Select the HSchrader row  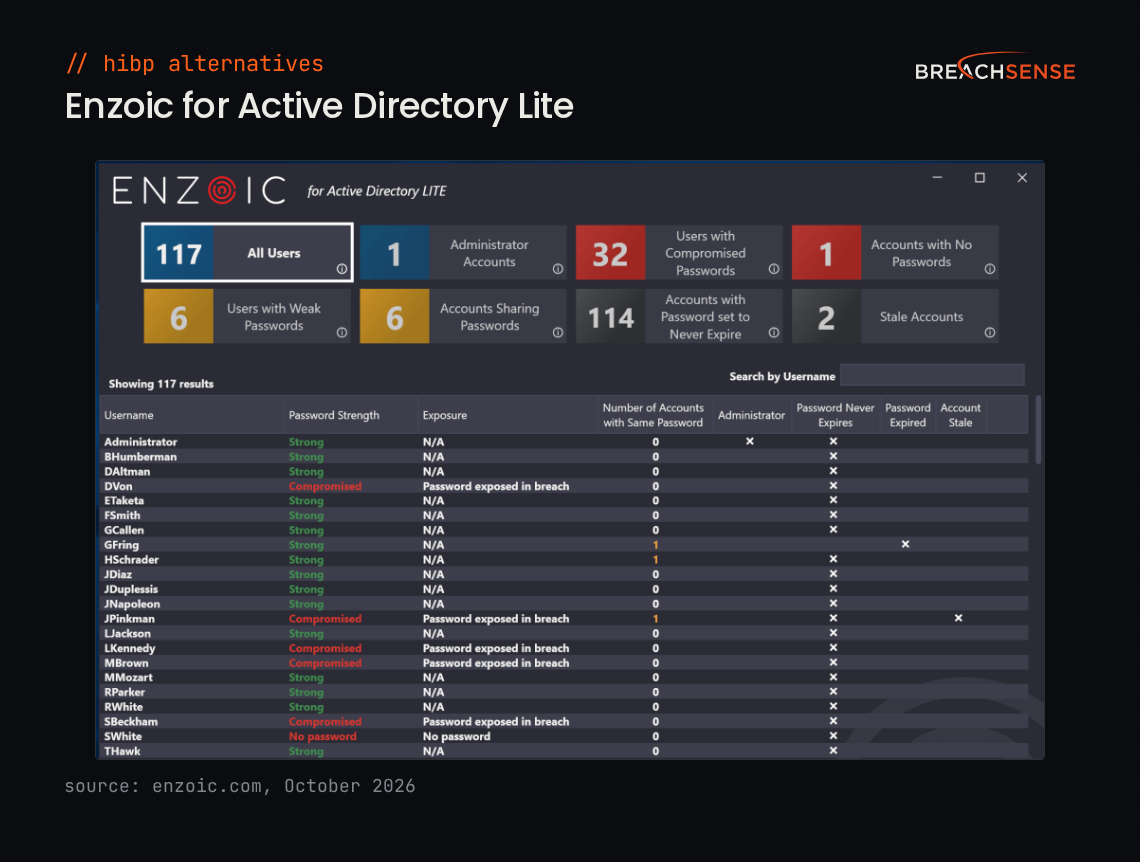[x=563, y=560]
